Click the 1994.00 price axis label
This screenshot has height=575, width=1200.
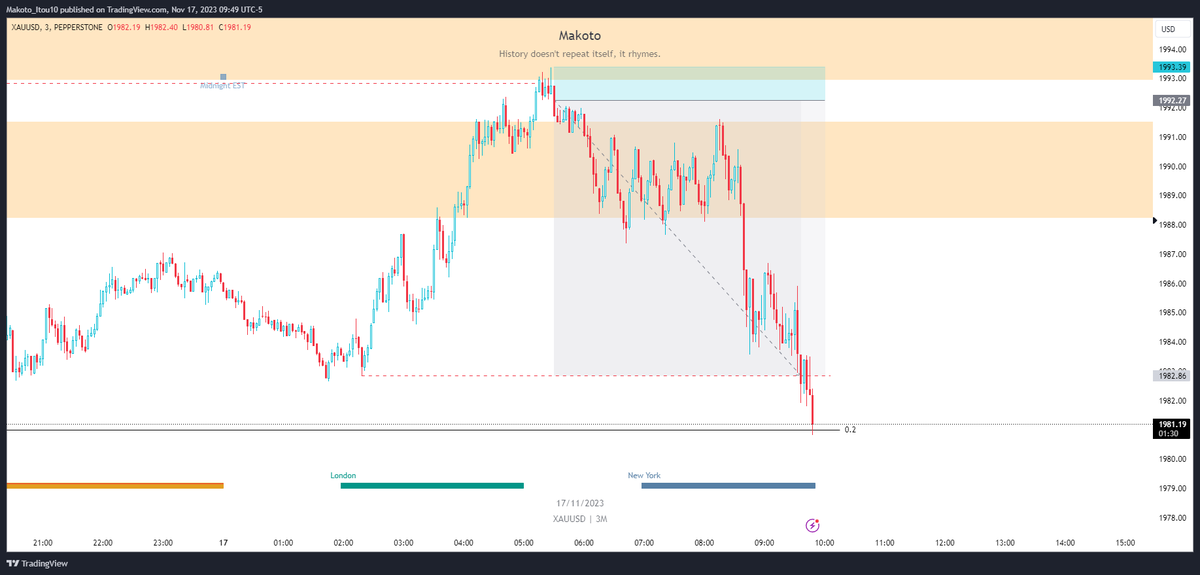(x=1172, y=49)
